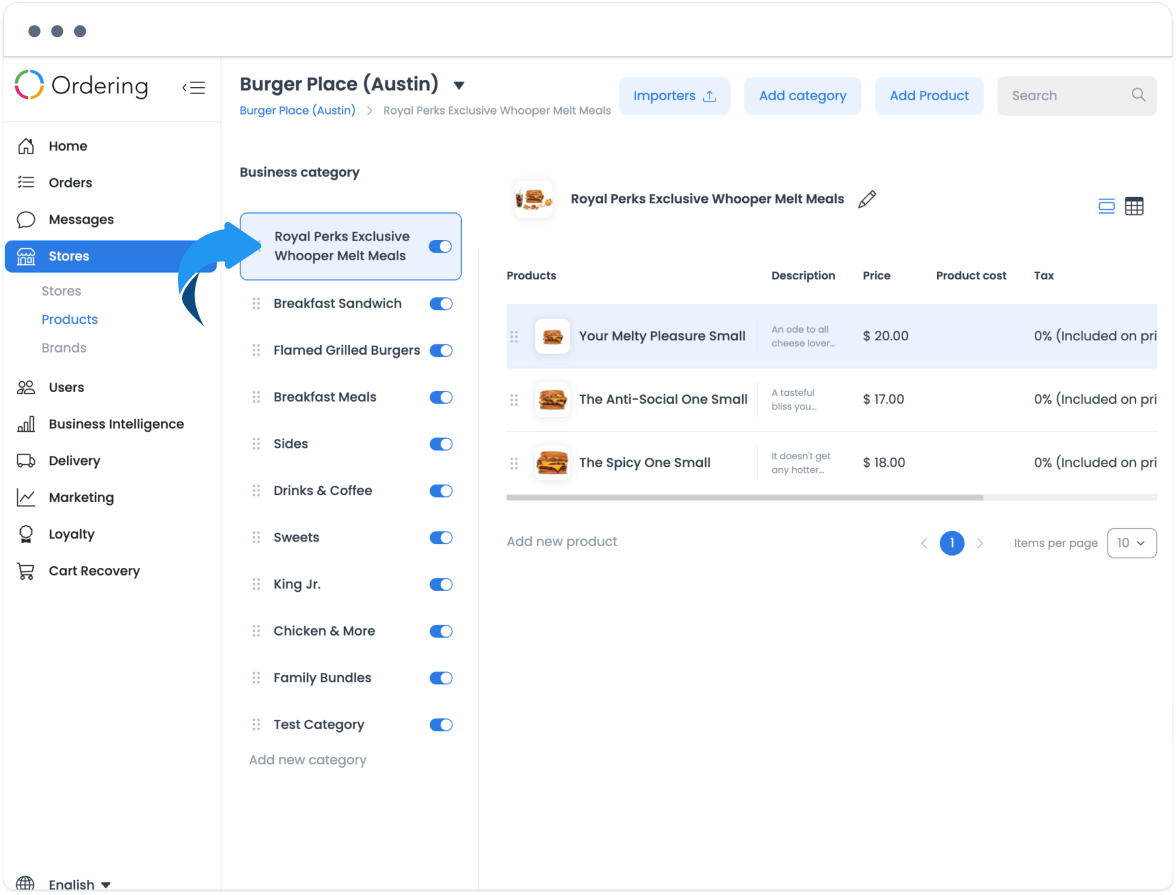
Task: Grab drag handle for Breakfast Sandwich category
Action: 256,304
